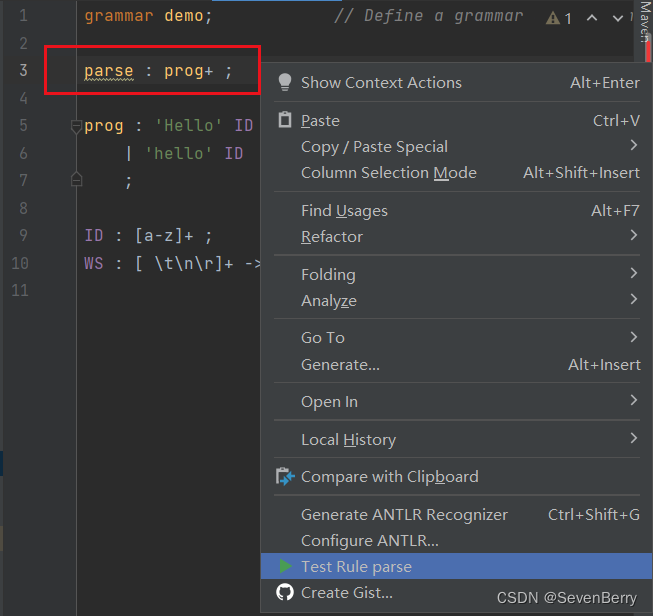Select Generate... menu entry
Screen dimensions: 653x616
click(x=456, y=364)
